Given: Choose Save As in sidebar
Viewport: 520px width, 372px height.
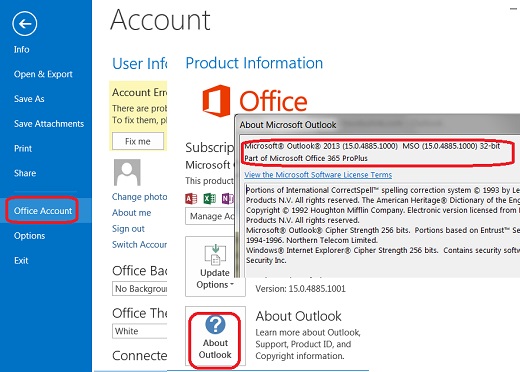Looking at the screenshot, I should tap(29, 99).
